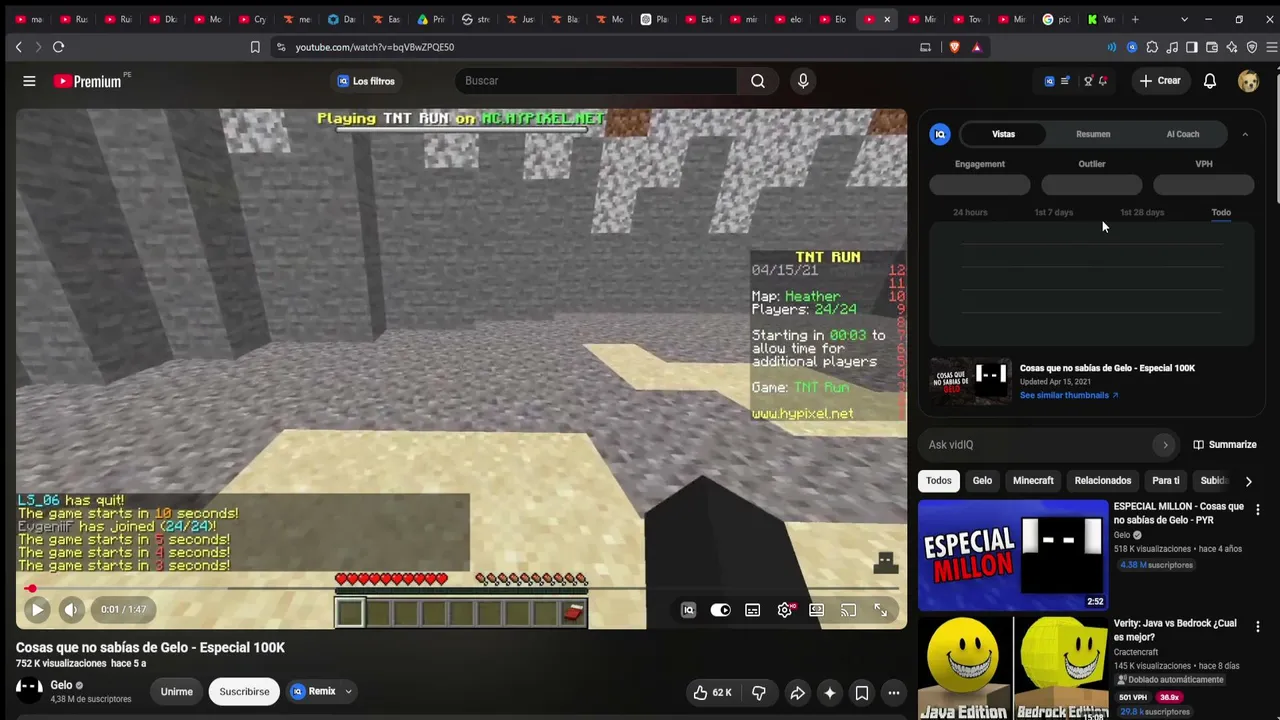Click the Unirme join button
The width and height of the screenshot is (1280, 720).
tap(177, 692)
